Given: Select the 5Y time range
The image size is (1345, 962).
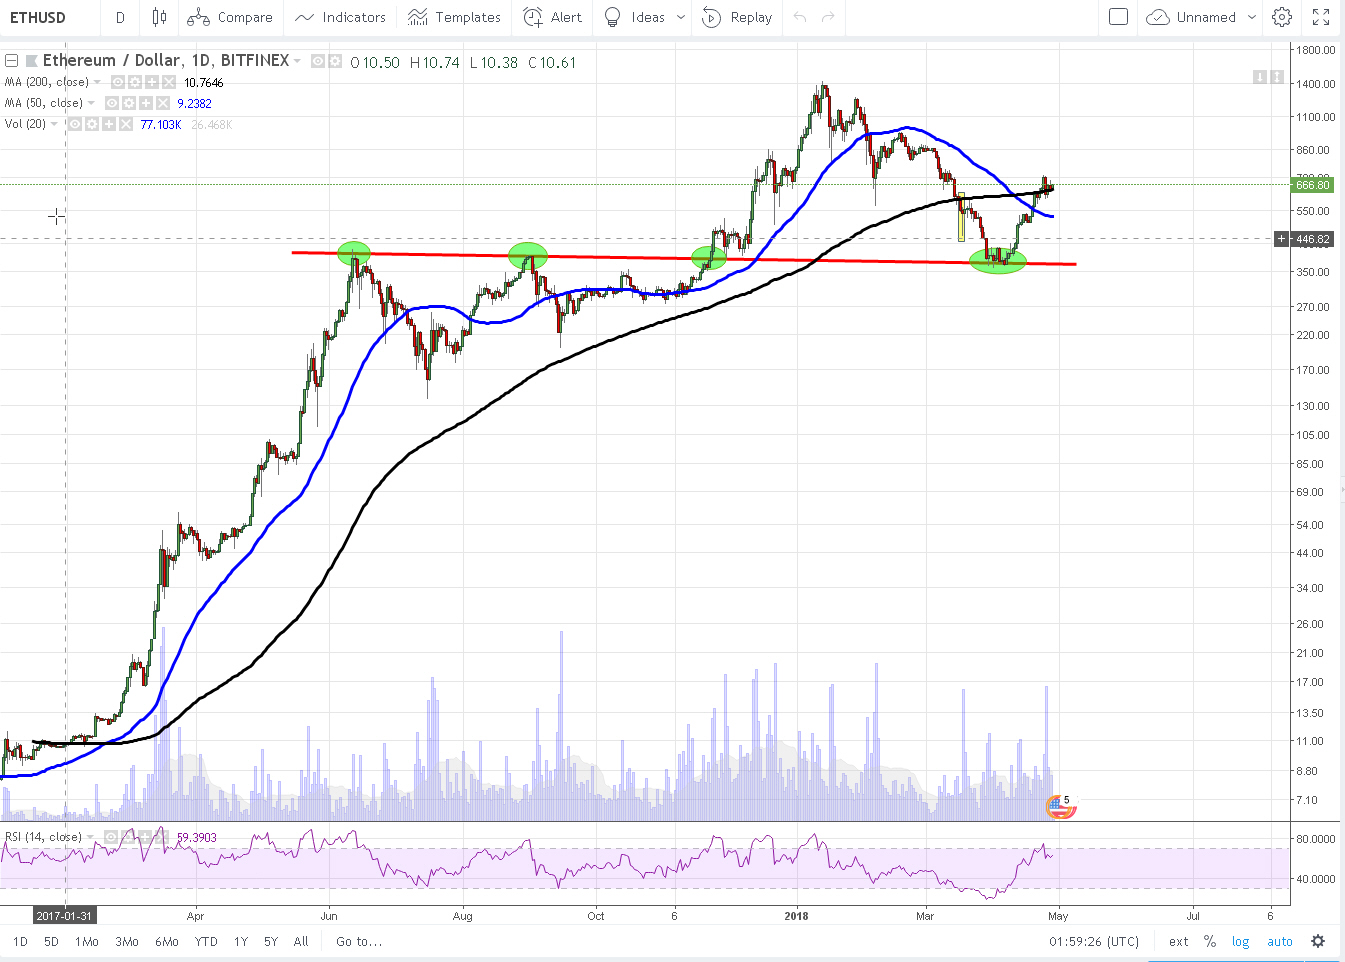Looking at the screenshot, I should pos(271,941).
